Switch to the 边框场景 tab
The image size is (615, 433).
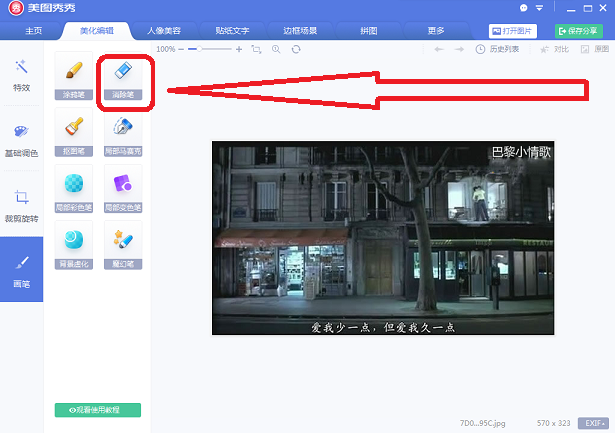[x=300, y=31]
